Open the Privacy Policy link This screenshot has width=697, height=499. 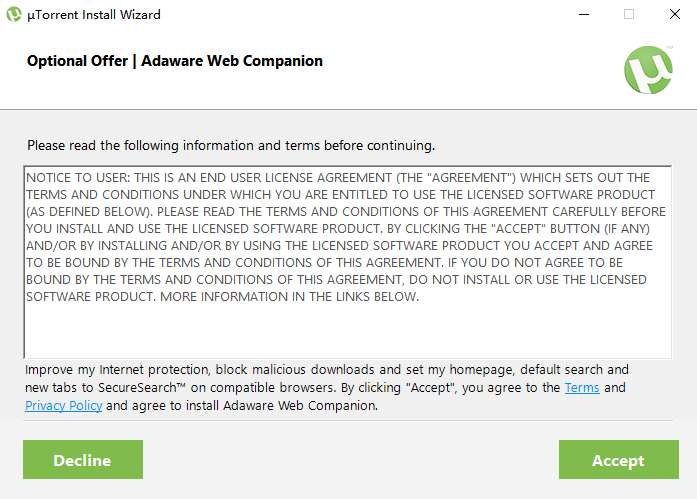[63, 406]
